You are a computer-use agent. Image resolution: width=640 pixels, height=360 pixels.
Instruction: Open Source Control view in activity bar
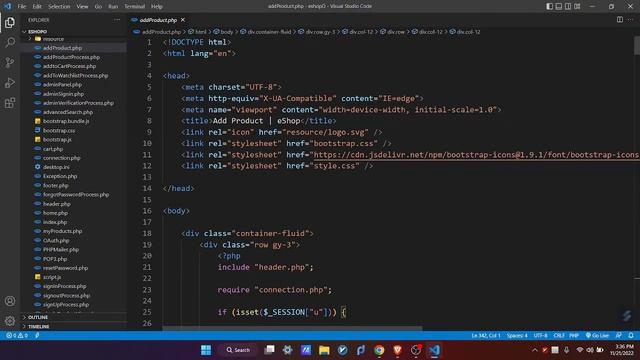10,62
